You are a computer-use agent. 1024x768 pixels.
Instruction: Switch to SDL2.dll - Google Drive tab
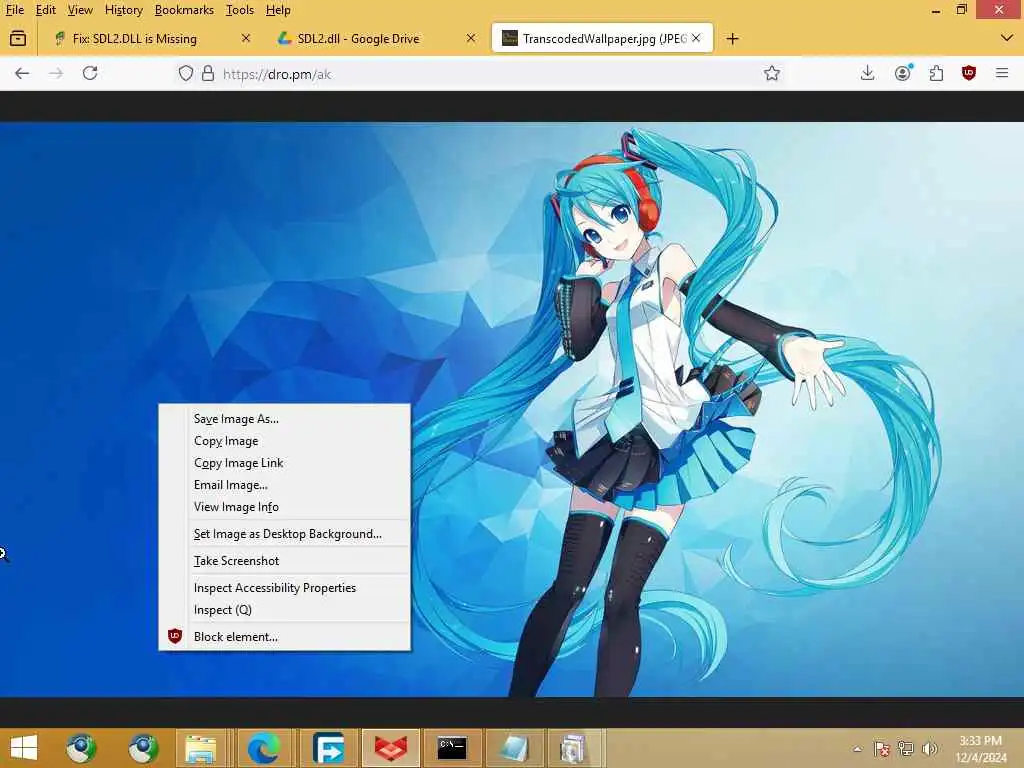pyautogui.click(x=377, y=39)
